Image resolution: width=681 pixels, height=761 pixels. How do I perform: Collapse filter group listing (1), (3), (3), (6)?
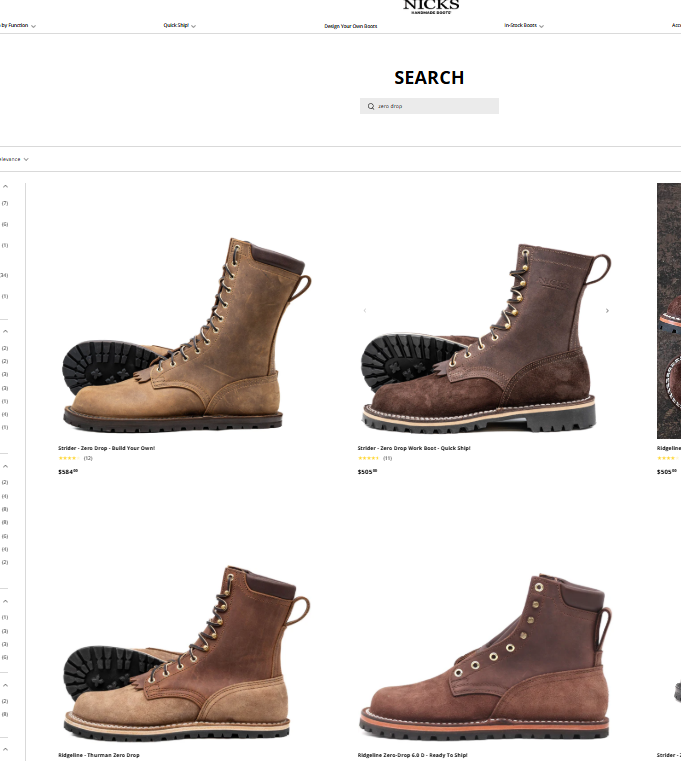pyautogui.click(x=5, y=601)
